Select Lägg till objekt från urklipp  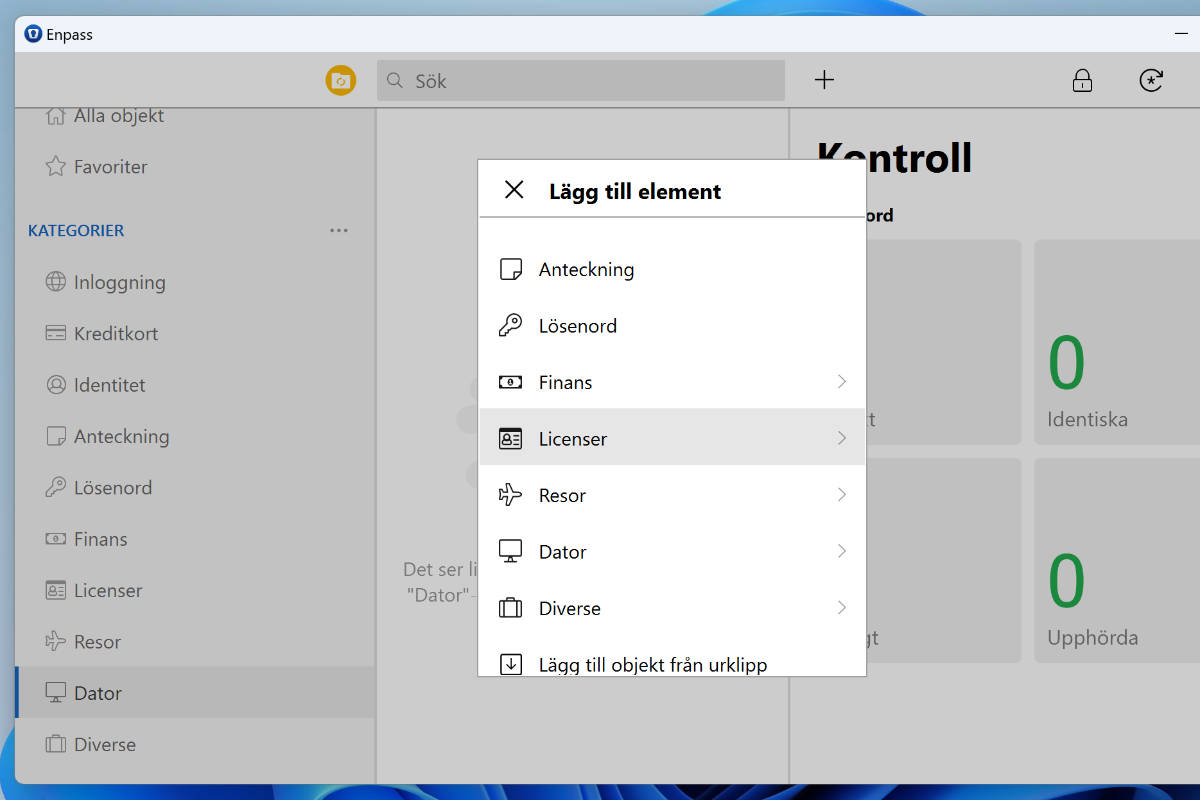click(x=672, y=660)
